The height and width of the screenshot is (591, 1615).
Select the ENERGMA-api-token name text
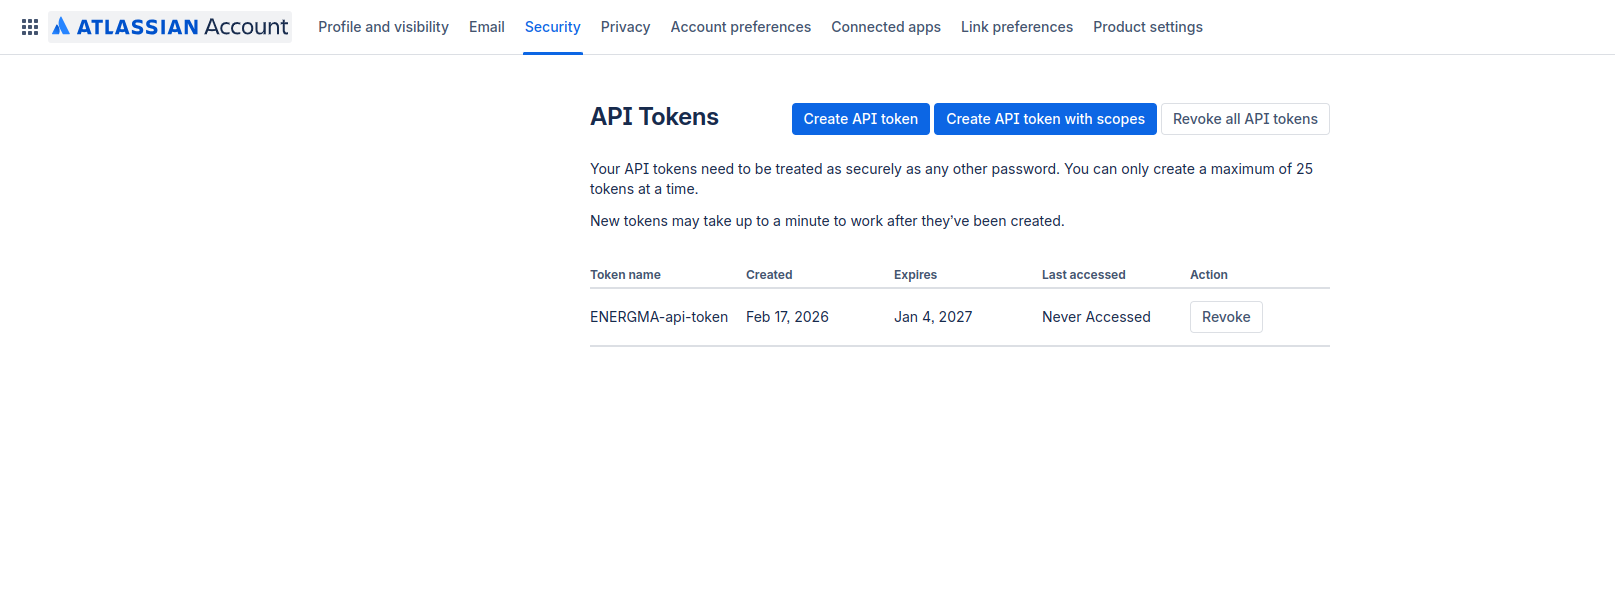[658, 317]
